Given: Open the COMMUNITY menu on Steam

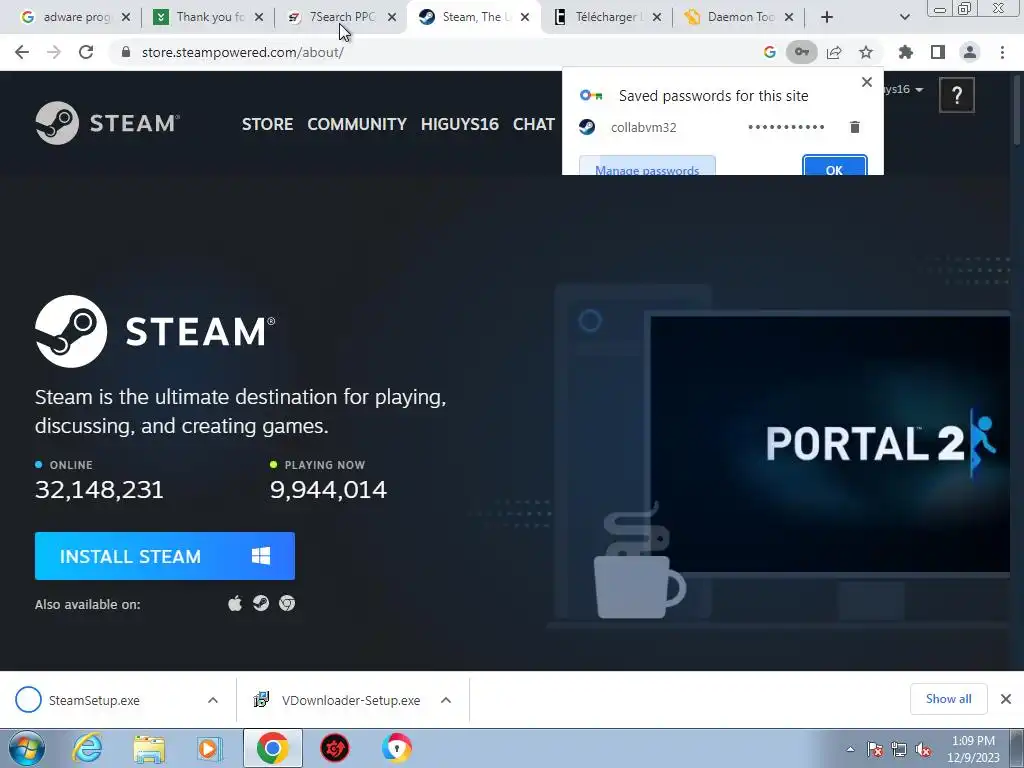Looking at the screenshot, I should pyautogui.click(x=357, y=124).
